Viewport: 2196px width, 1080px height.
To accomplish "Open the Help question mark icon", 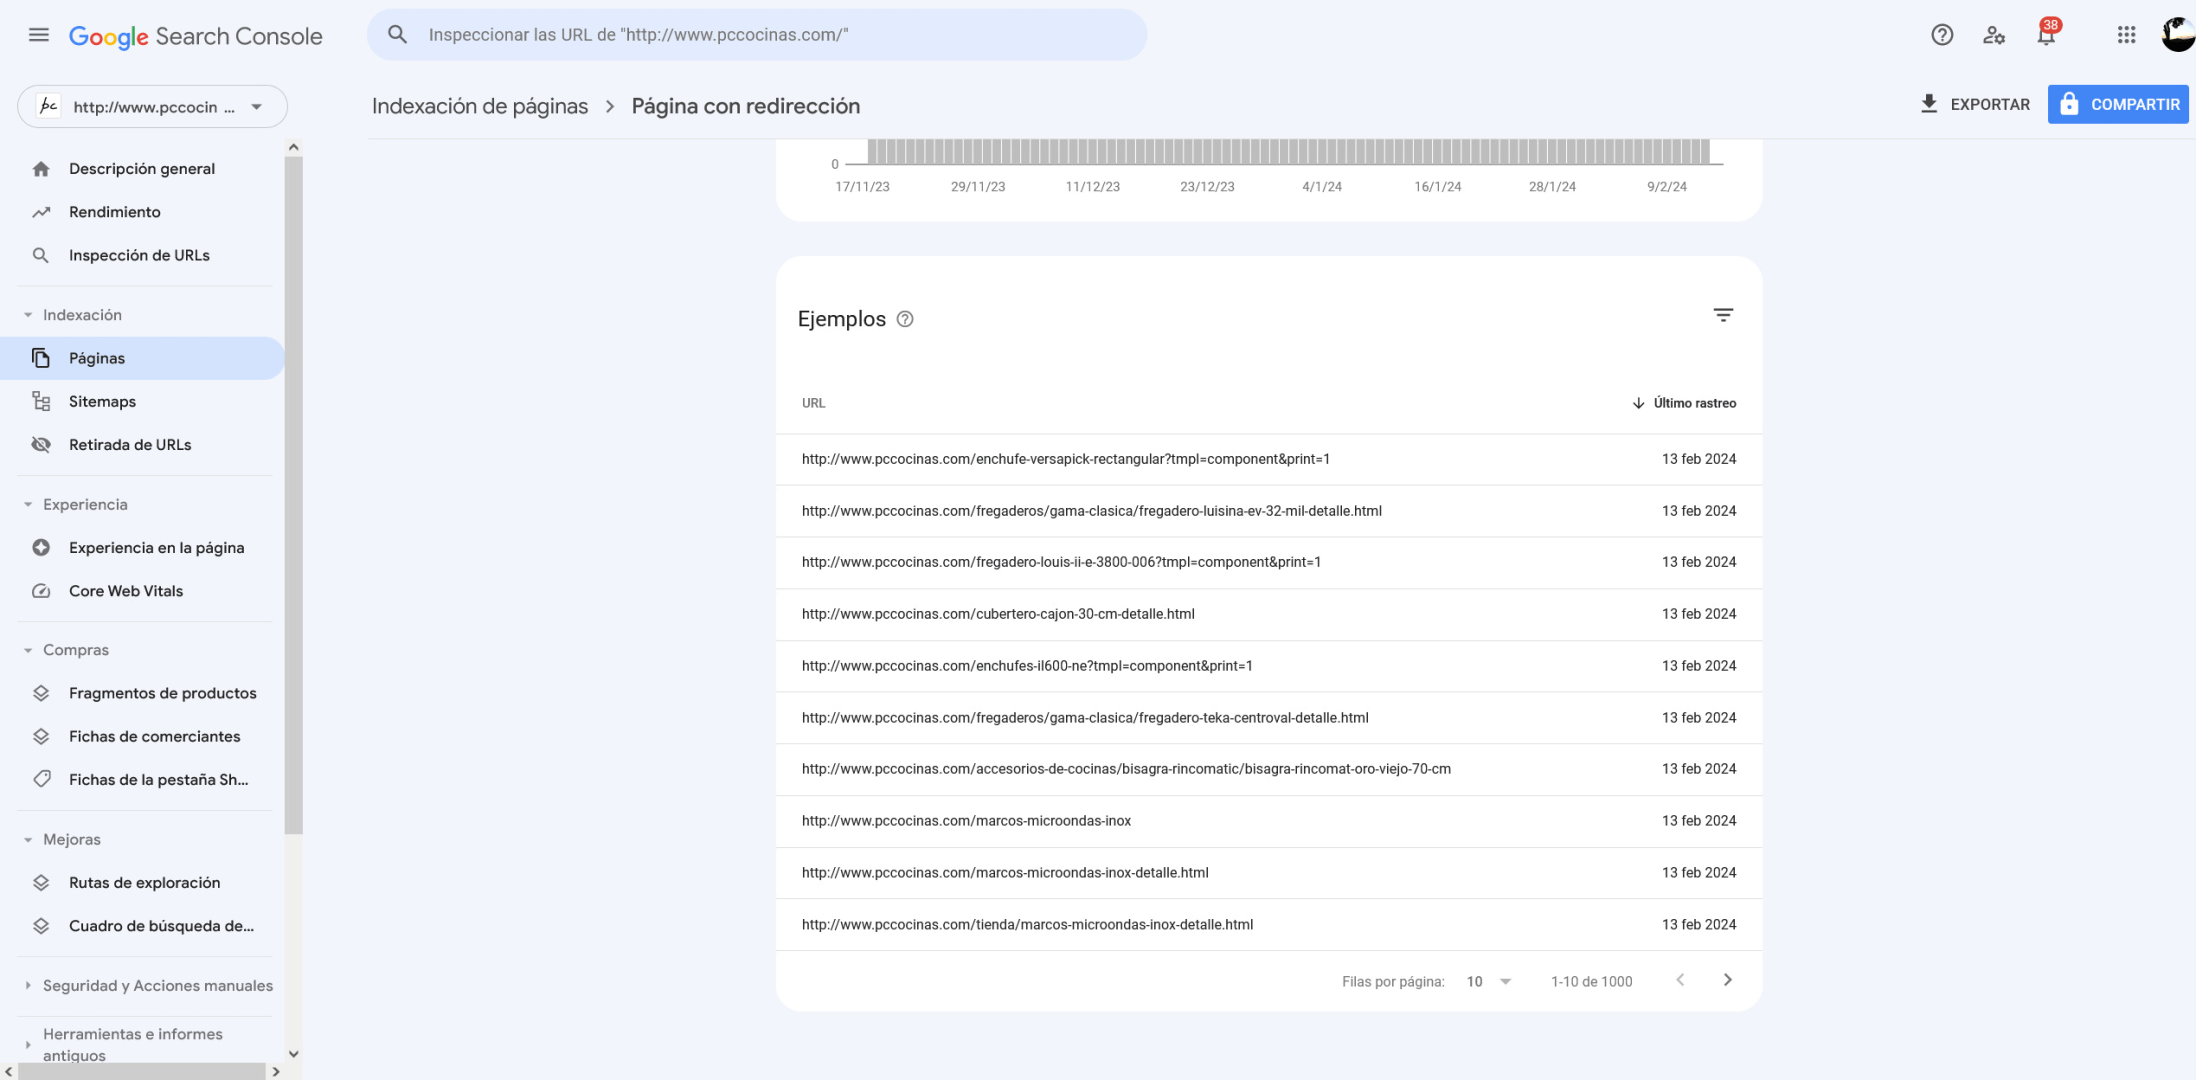I will (x=1942, y=35).
